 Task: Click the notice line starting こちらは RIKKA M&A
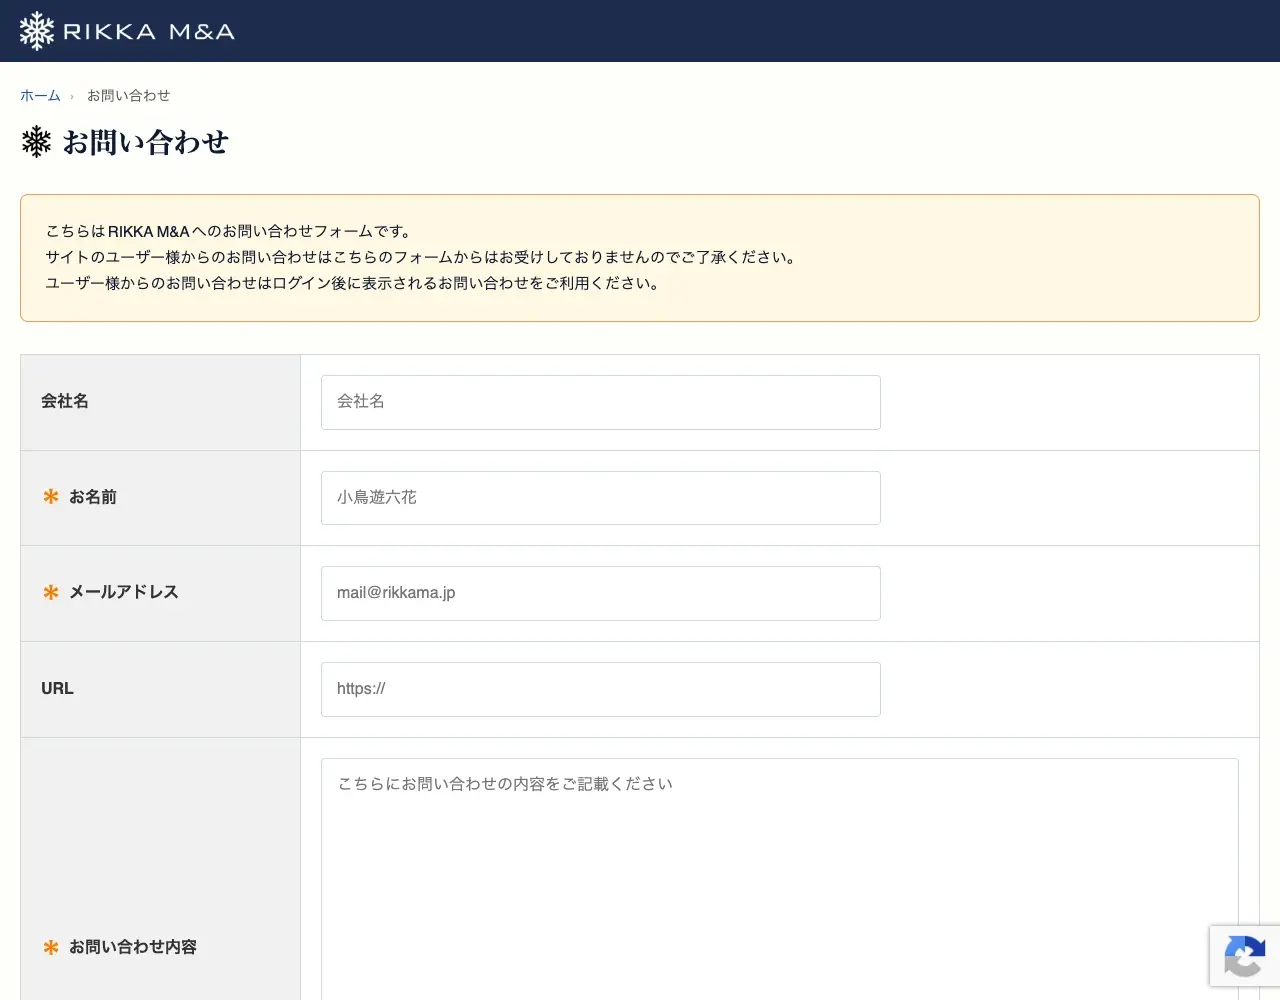coord(229,231)
